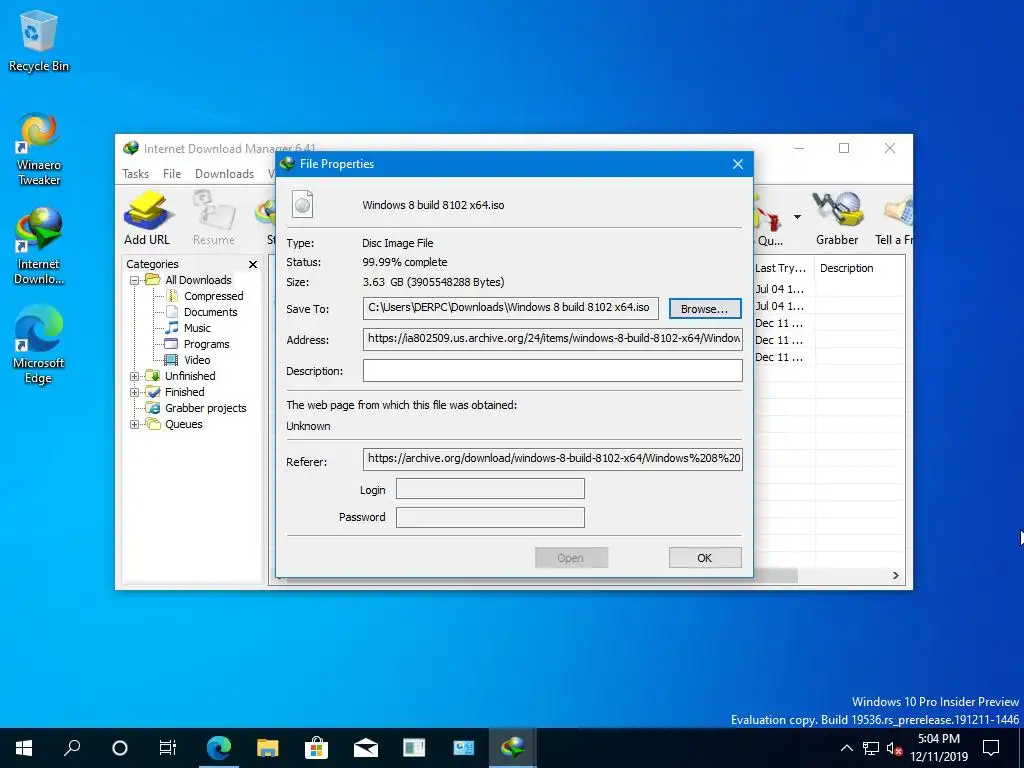Click the Save To path field
Viewport: 1024px width, 768px height.
click(510, 308)
